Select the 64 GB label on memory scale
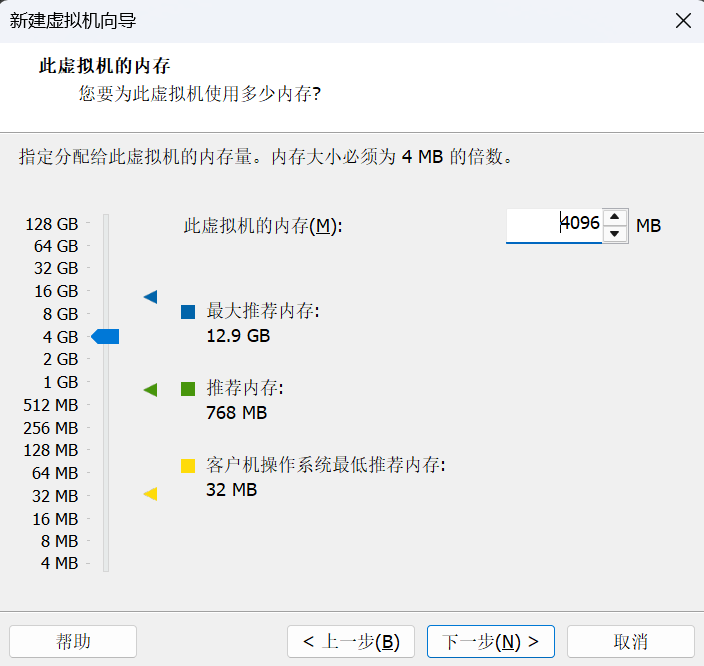Viewport: 704px width, 666px height. pos(56,246)
